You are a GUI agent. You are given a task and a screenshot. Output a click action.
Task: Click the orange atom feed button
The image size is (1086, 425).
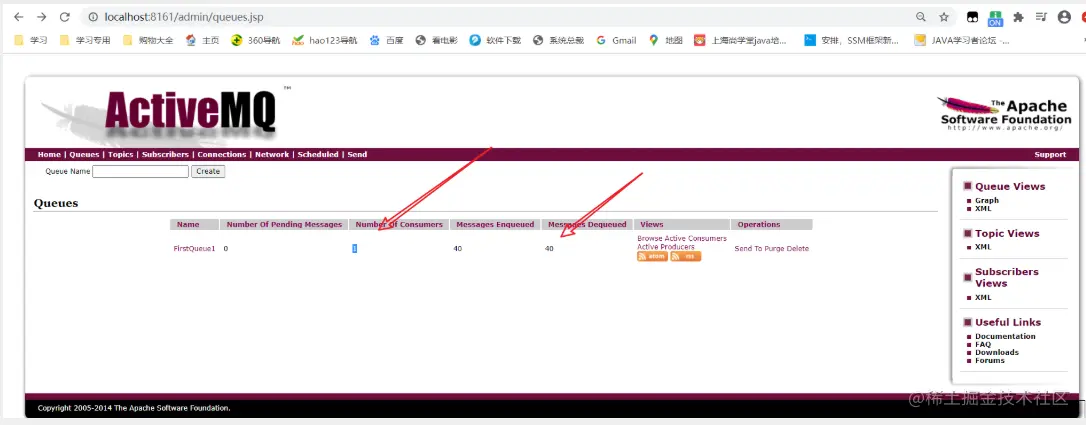(x=652, y=256)
